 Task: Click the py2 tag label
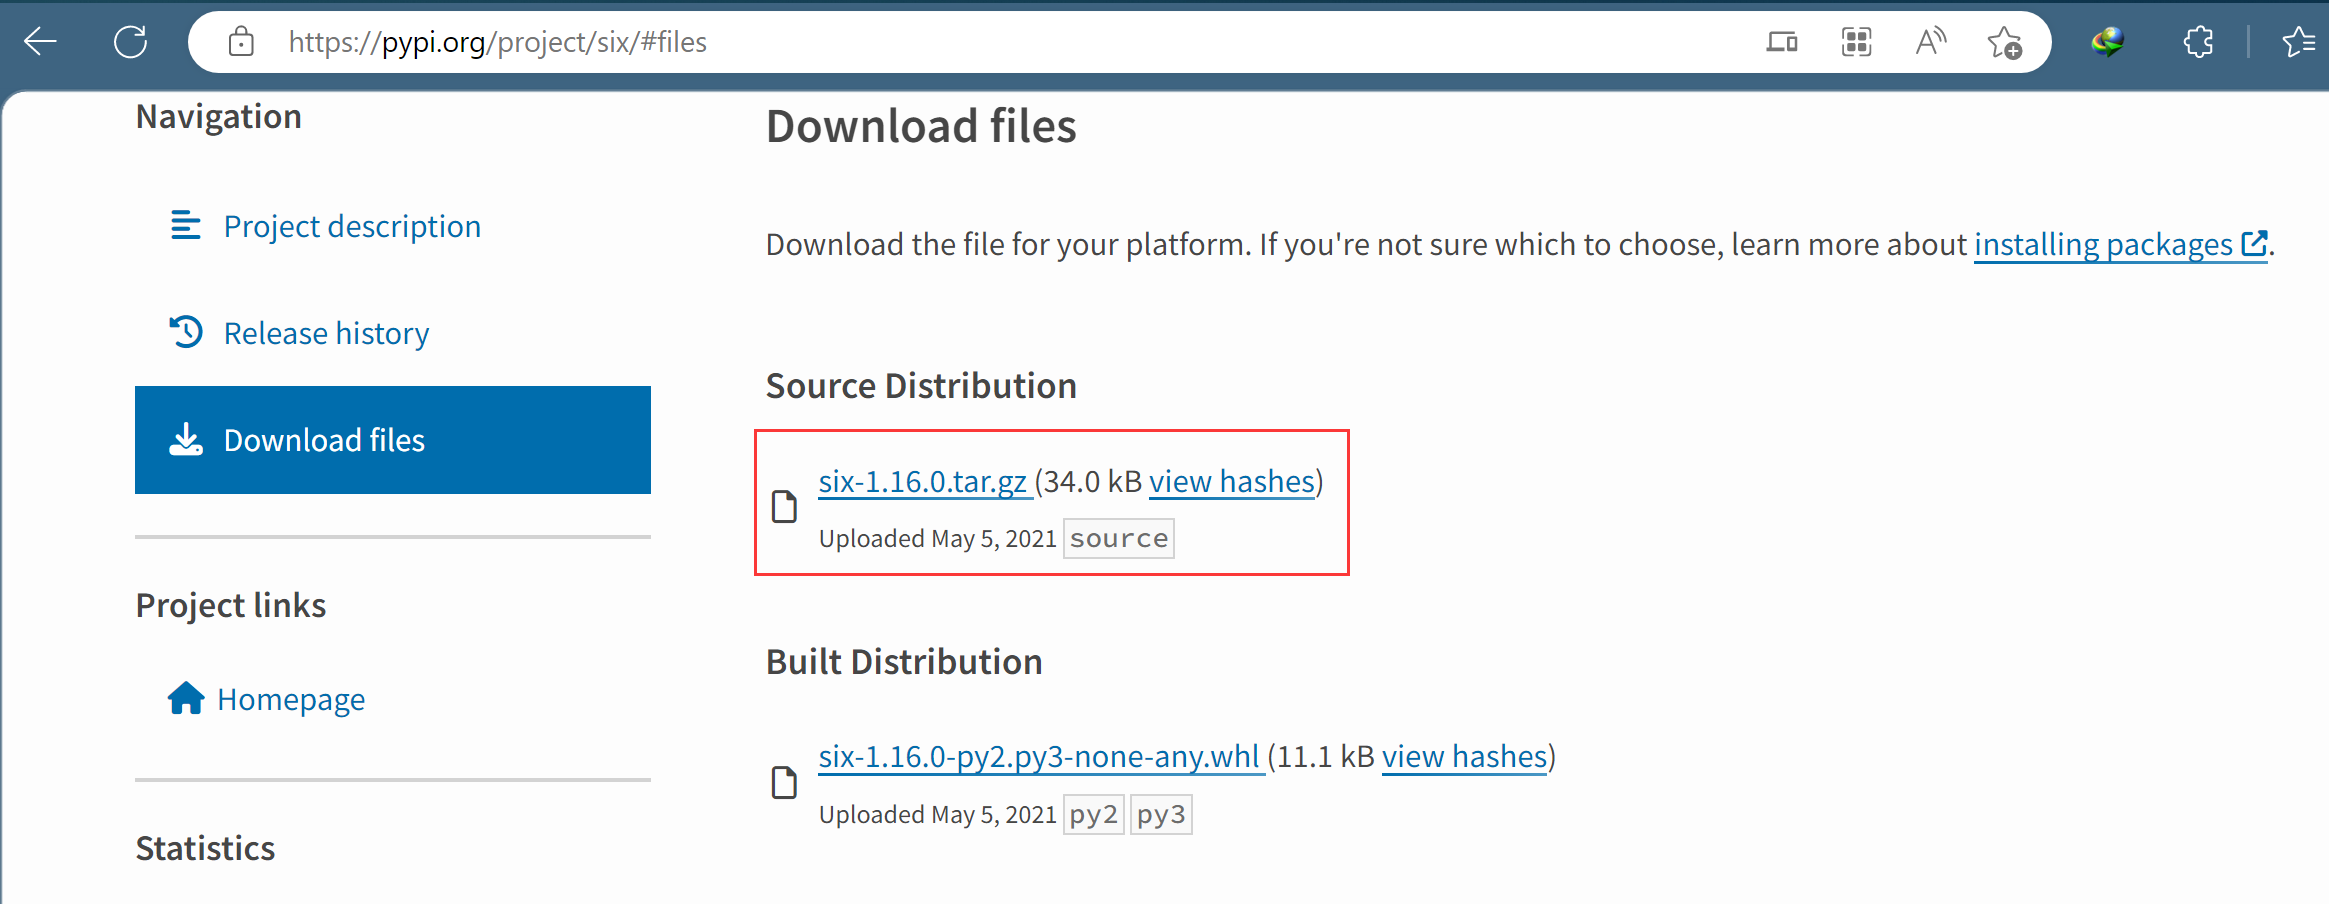click(x=1094, y=814)
